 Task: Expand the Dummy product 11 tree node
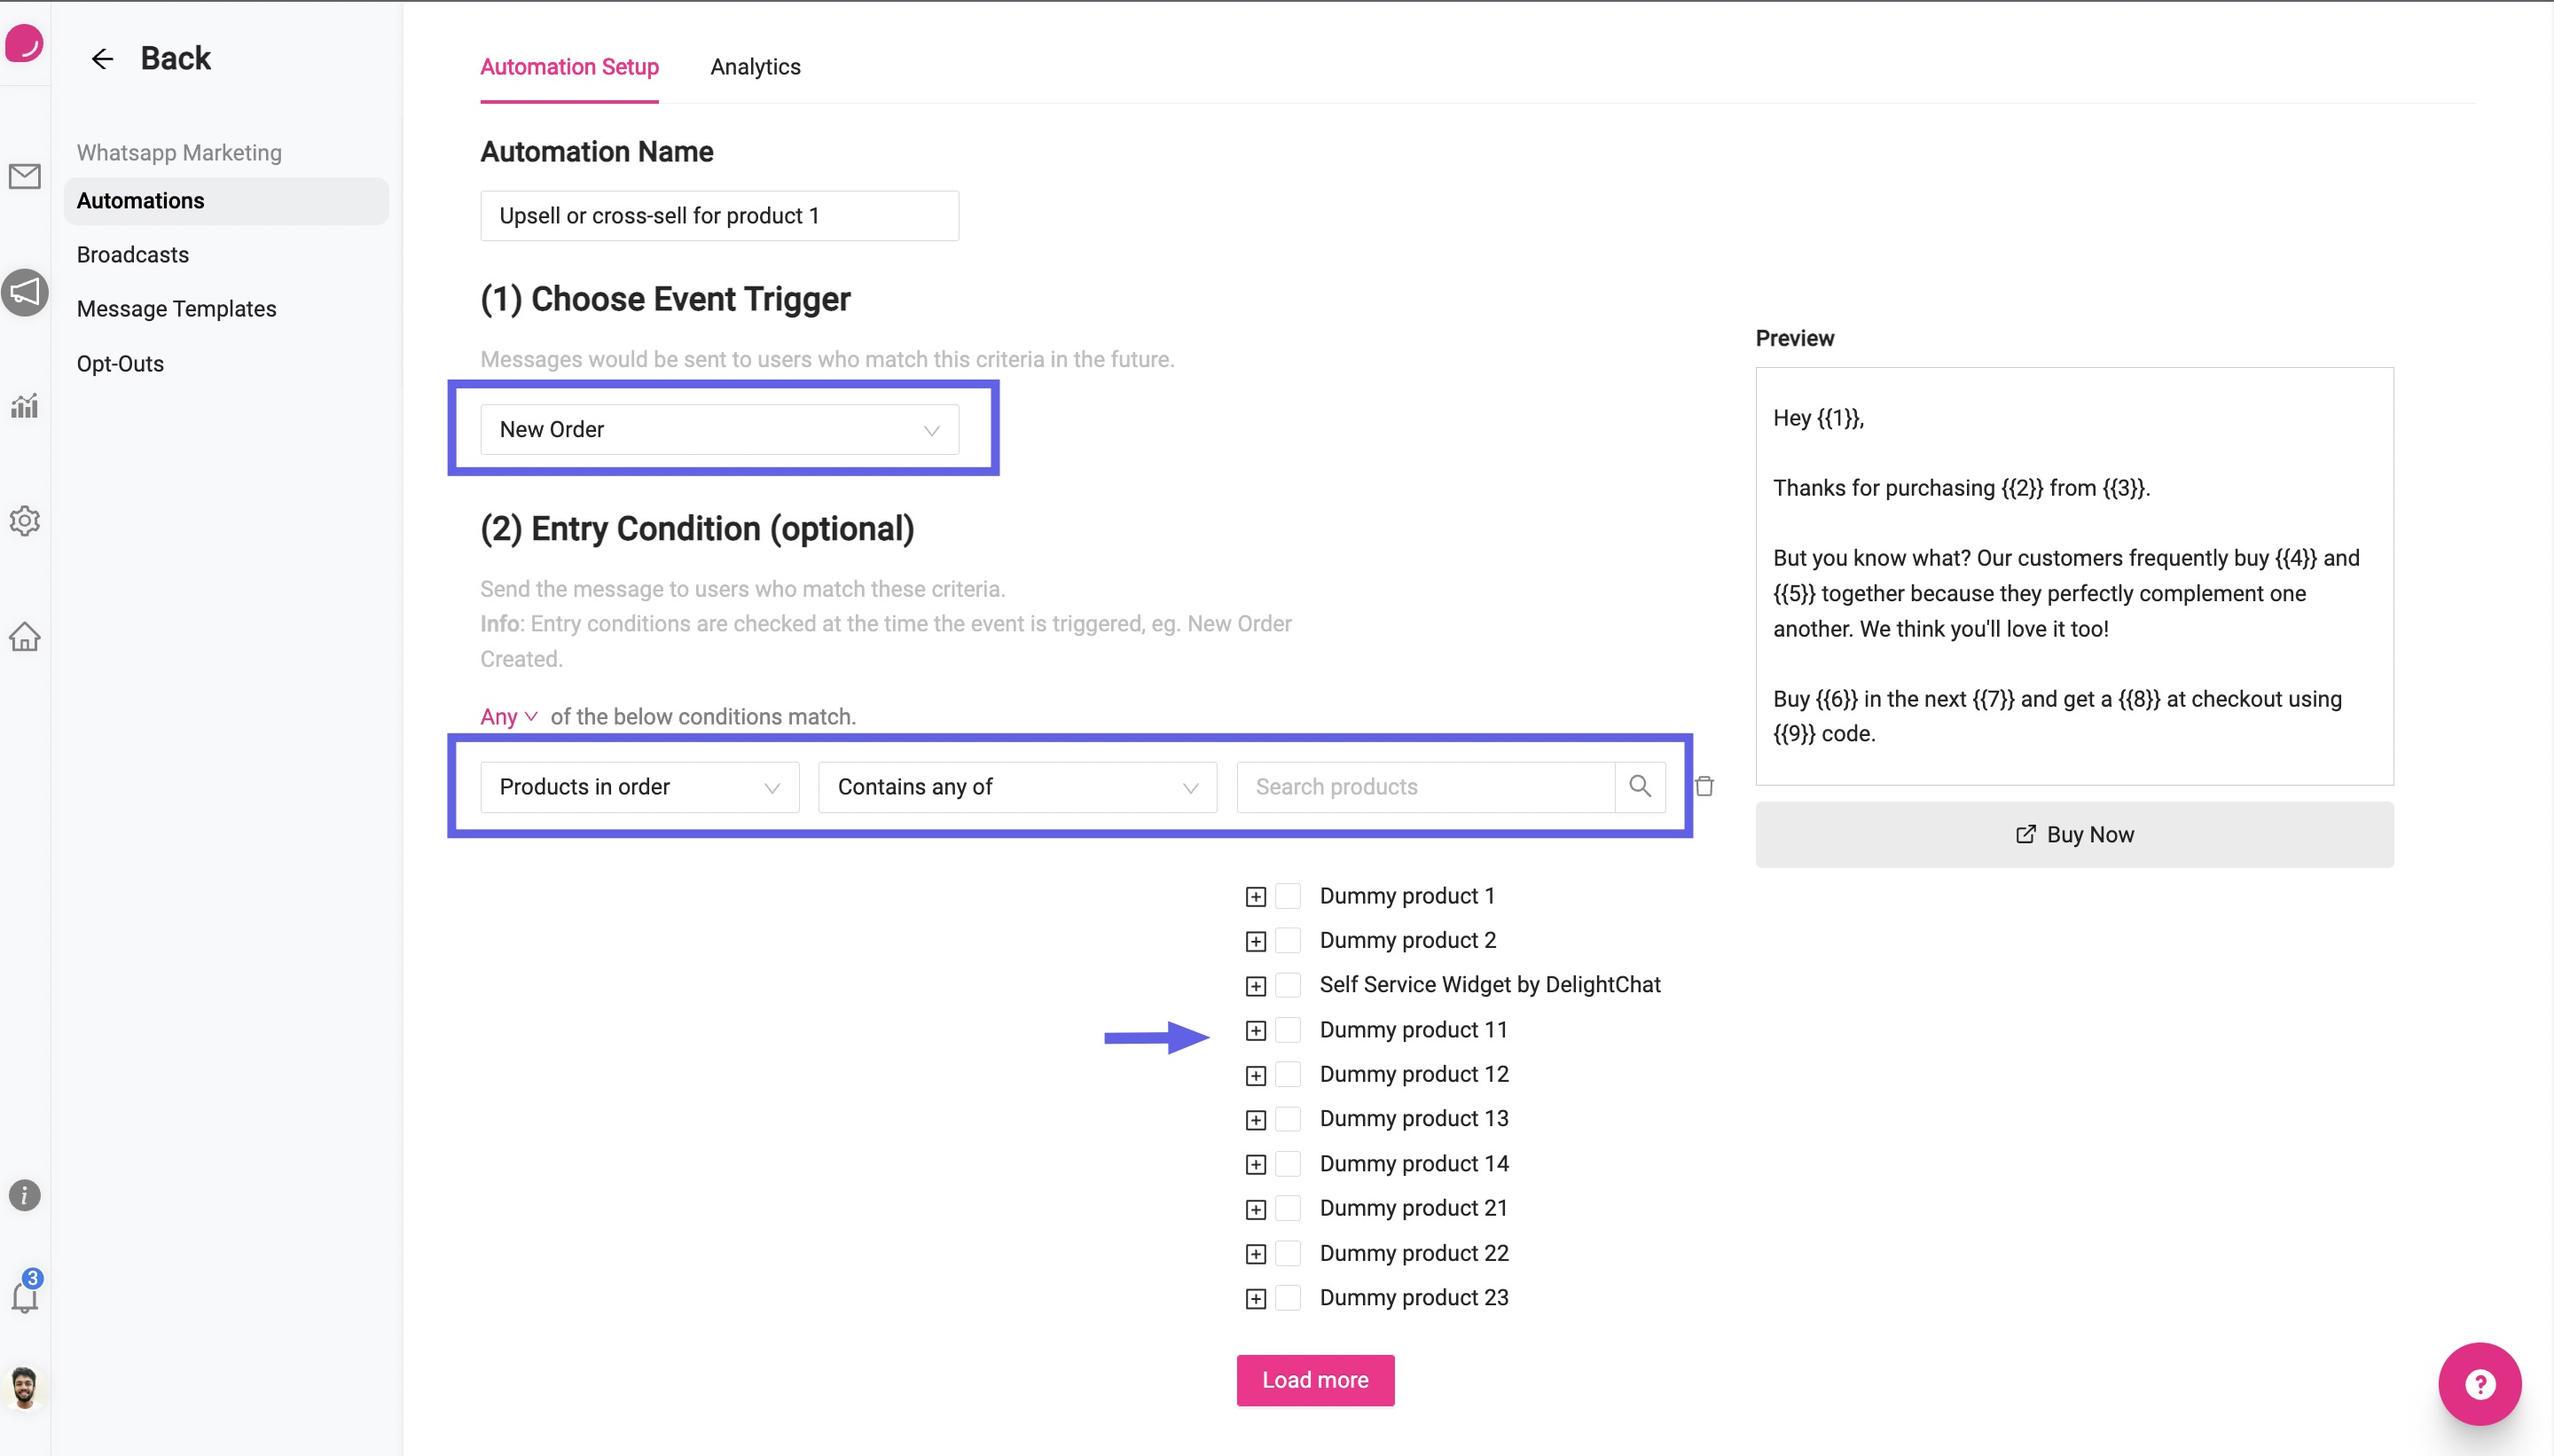(1256, 1031)
